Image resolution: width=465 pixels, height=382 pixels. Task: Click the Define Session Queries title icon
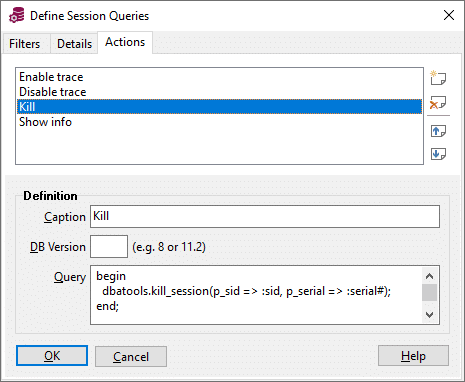pos(16,16)
